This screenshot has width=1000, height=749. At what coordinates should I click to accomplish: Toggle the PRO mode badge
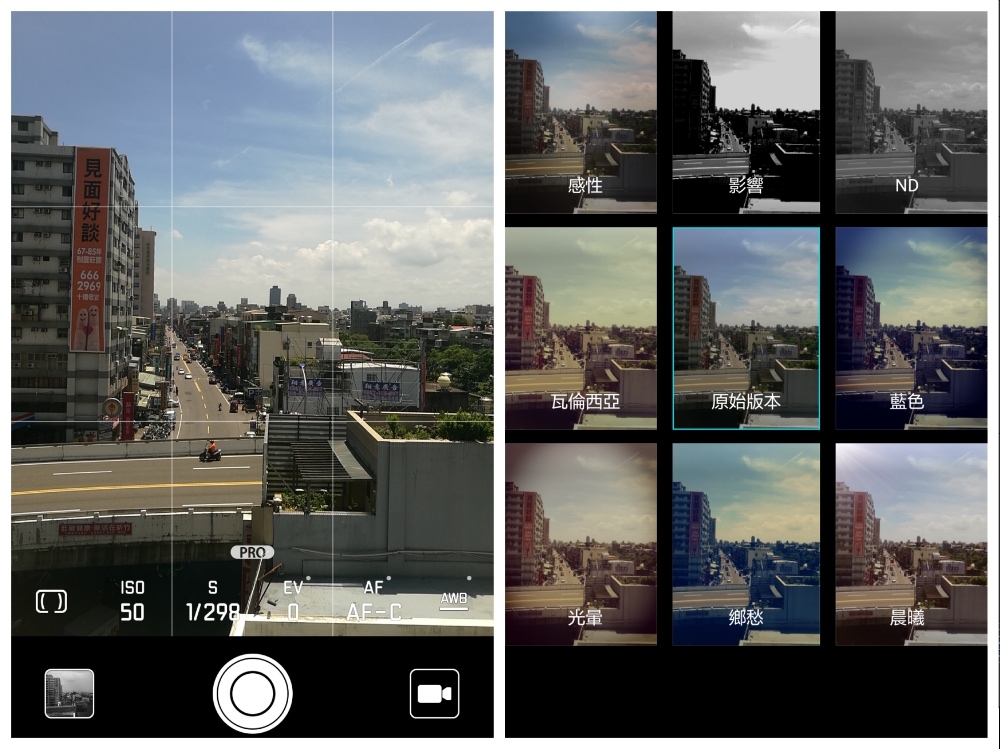pos(253,552)
